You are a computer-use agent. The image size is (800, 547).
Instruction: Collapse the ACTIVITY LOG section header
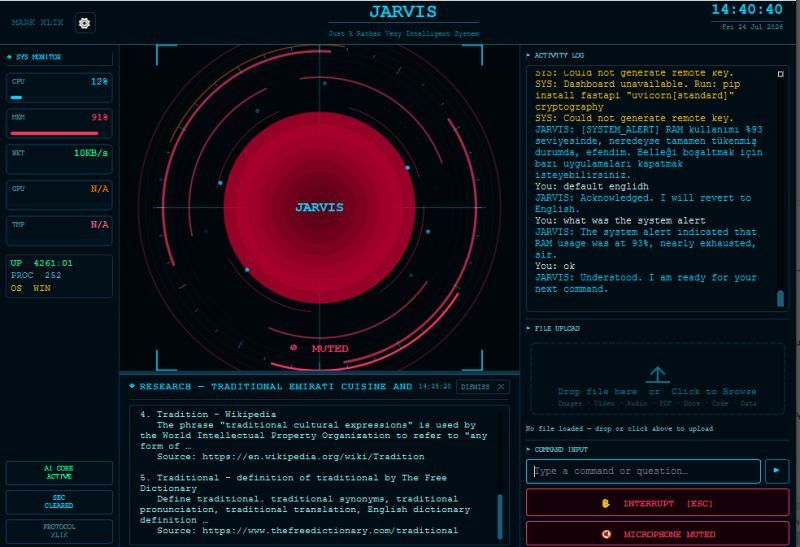point(555,55)
